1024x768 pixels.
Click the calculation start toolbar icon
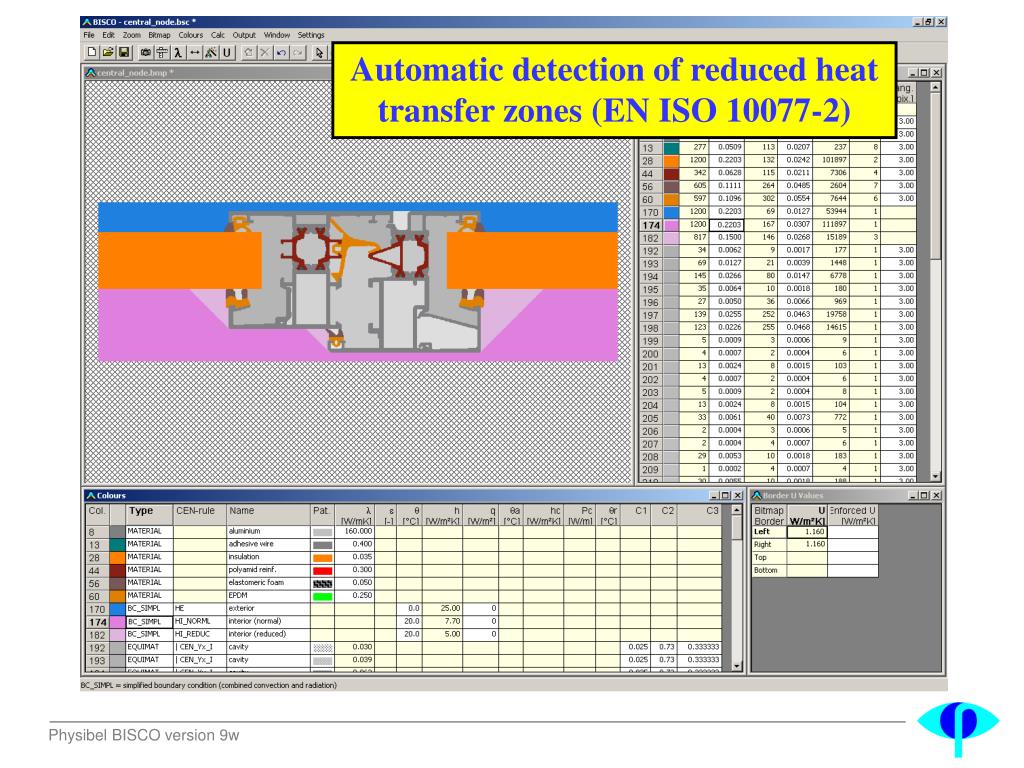pos(210,52)
